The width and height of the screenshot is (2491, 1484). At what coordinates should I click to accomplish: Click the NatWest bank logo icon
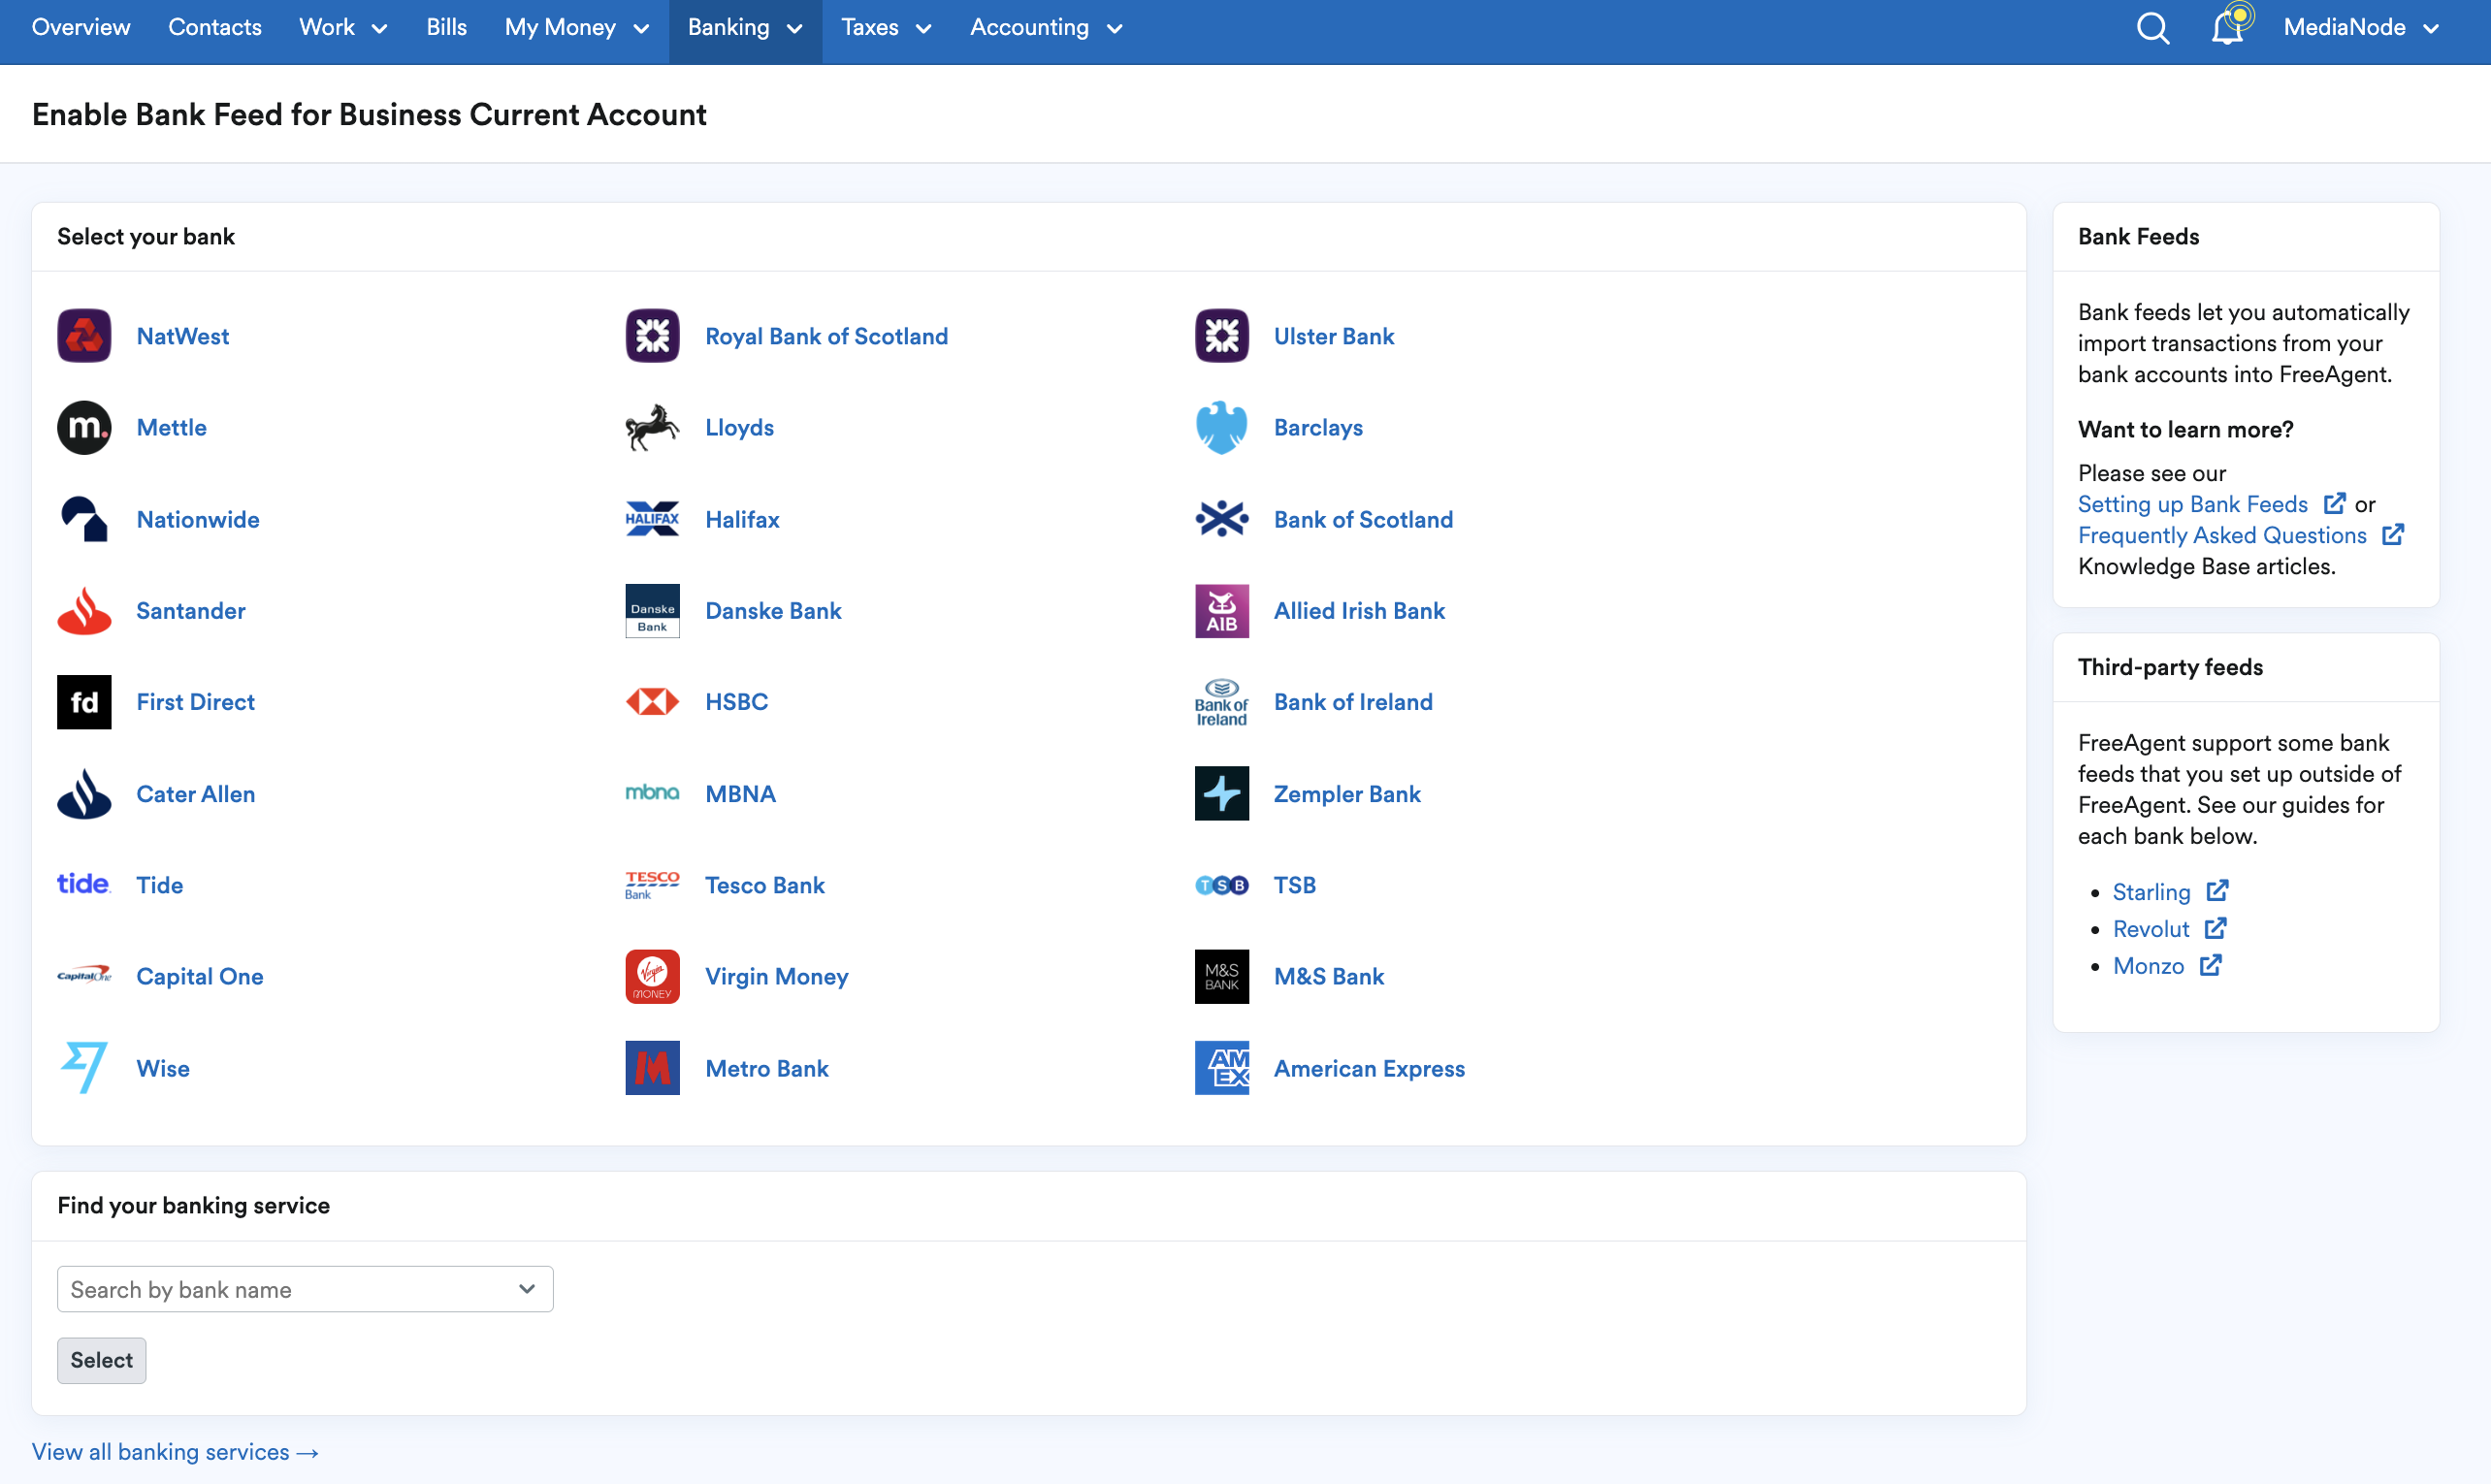tap(84, 336)
